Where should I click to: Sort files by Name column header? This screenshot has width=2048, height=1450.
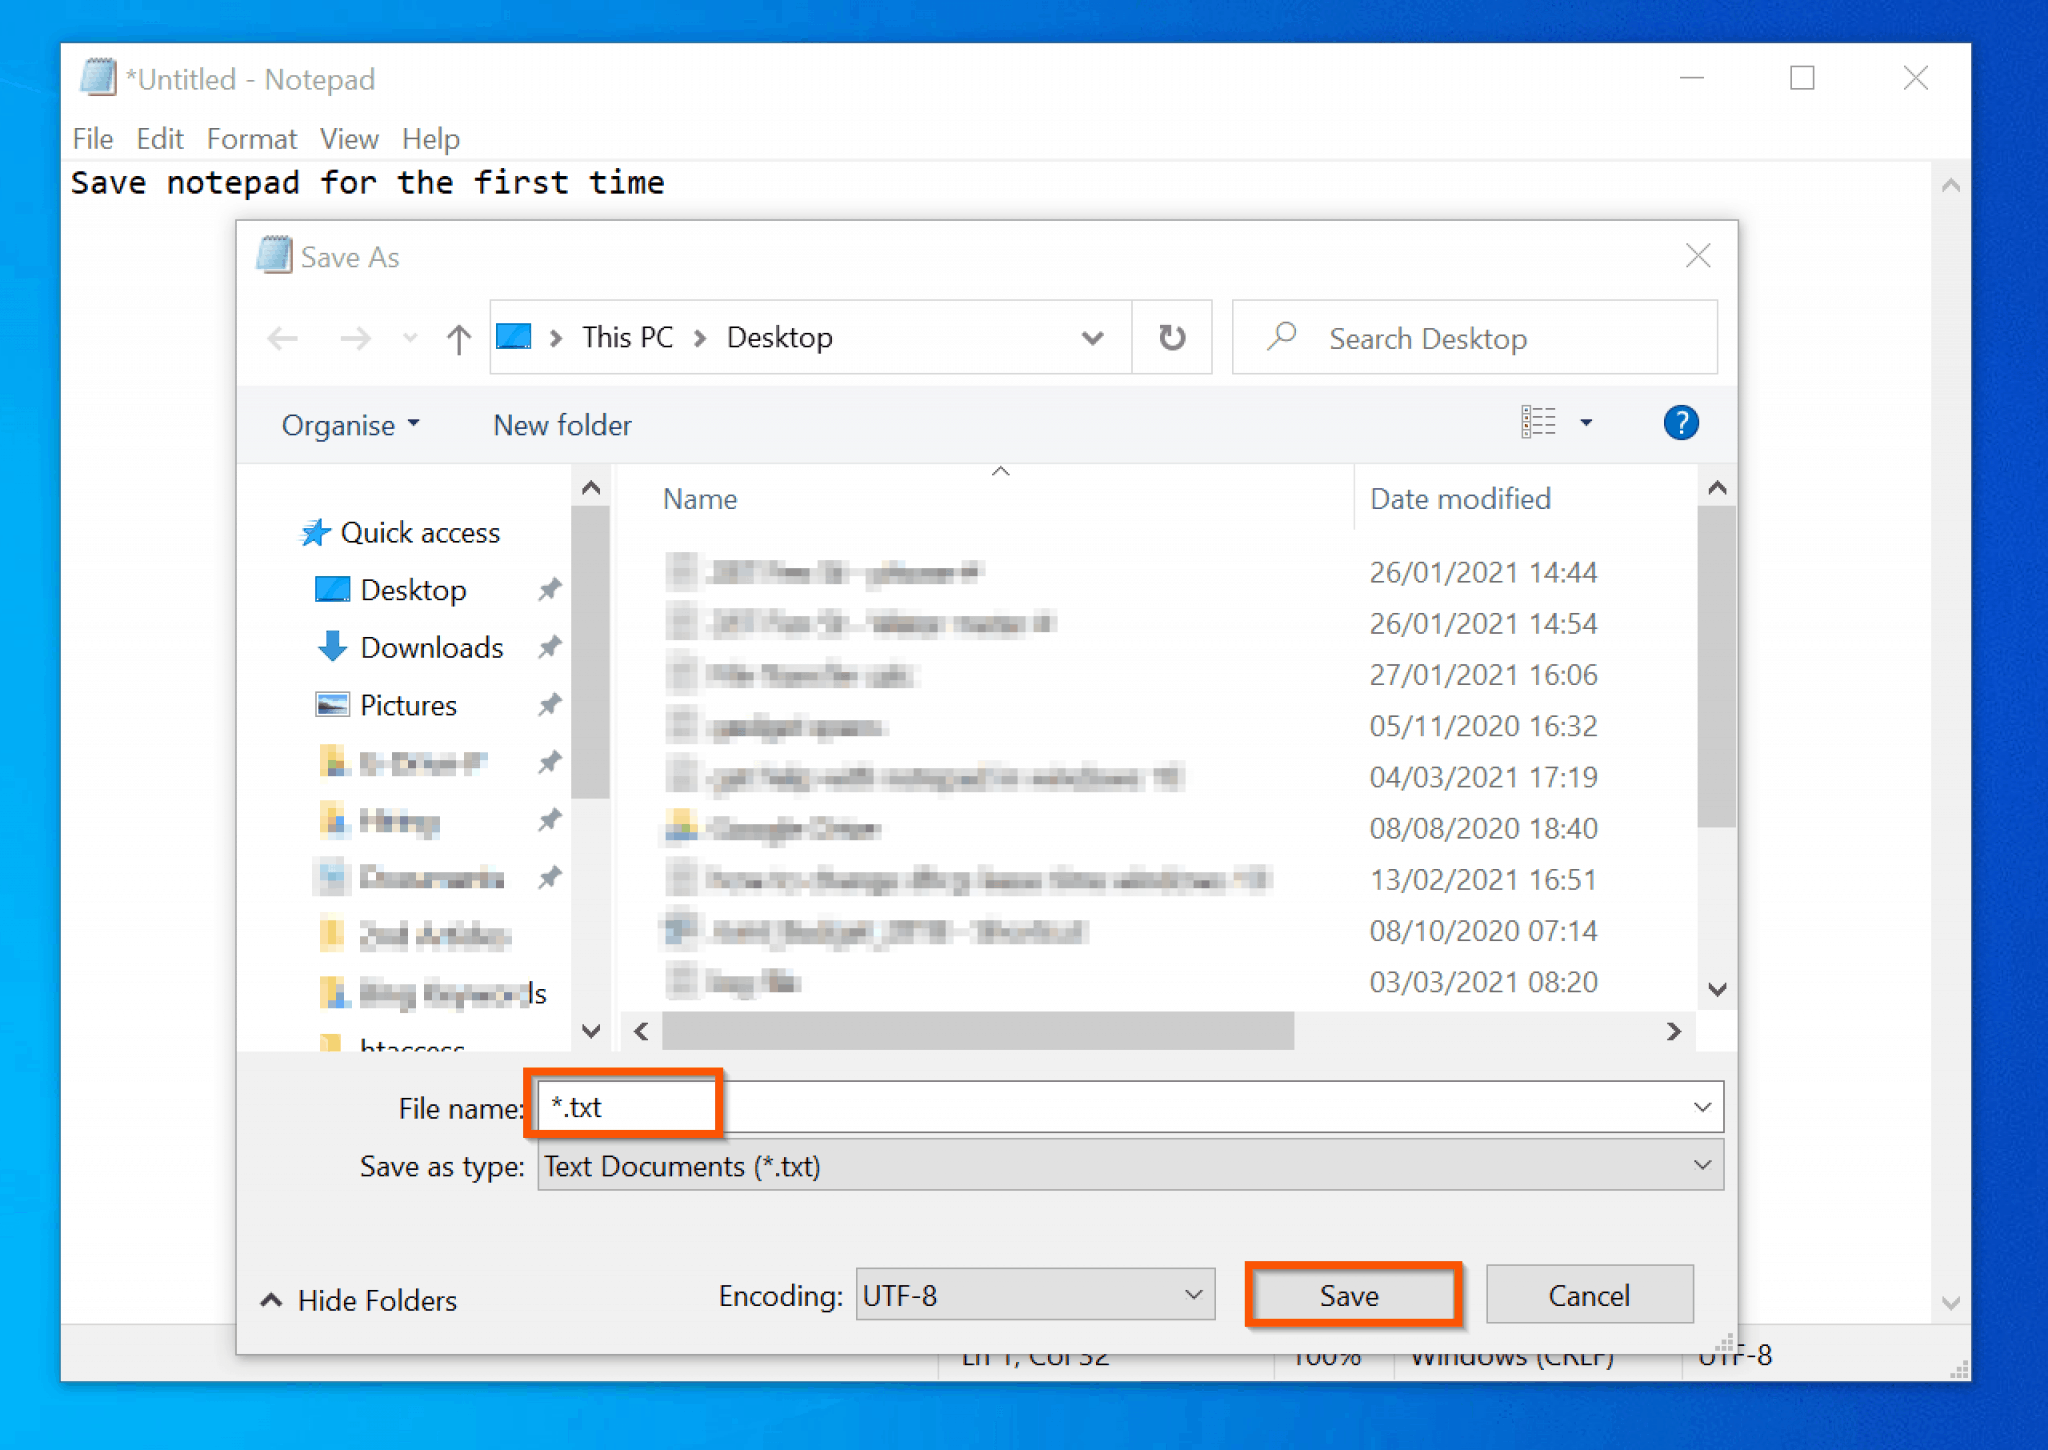tap(700, 499)
